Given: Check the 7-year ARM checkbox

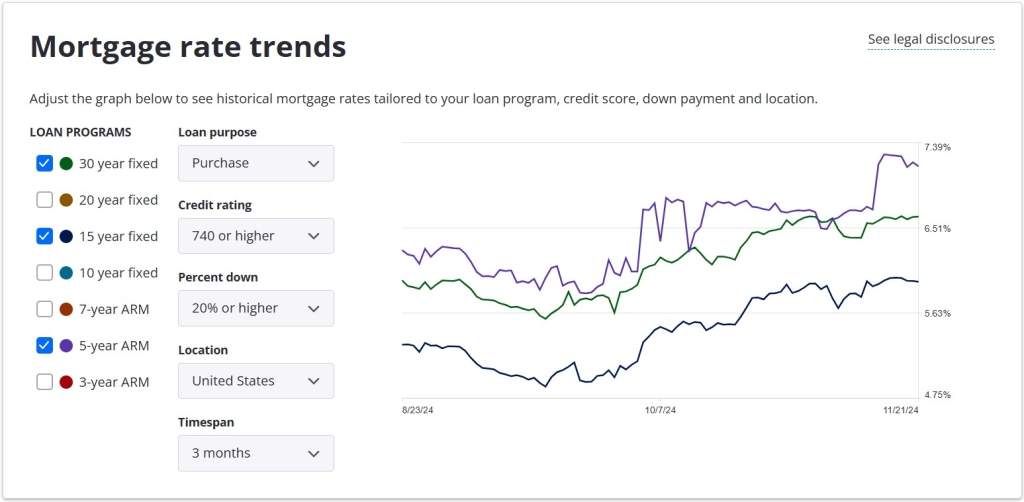Looking at the screenshot, I should tap(44, 309).
